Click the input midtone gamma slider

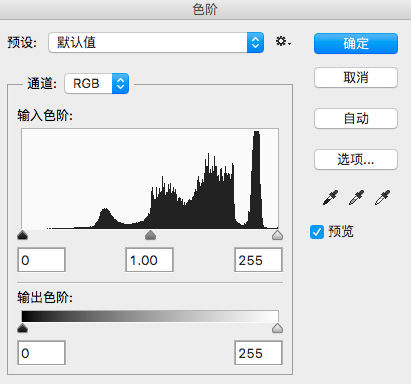click(151, 235)
